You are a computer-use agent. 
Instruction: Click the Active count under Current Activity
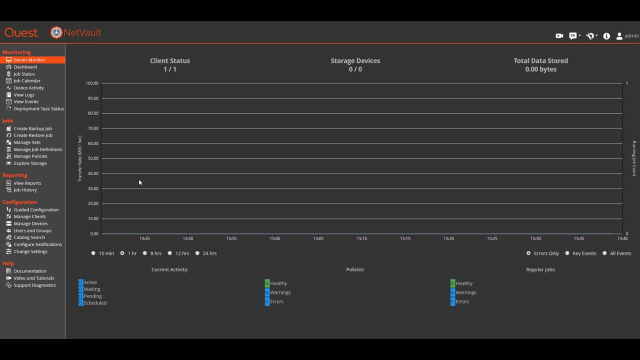(81, 282)
